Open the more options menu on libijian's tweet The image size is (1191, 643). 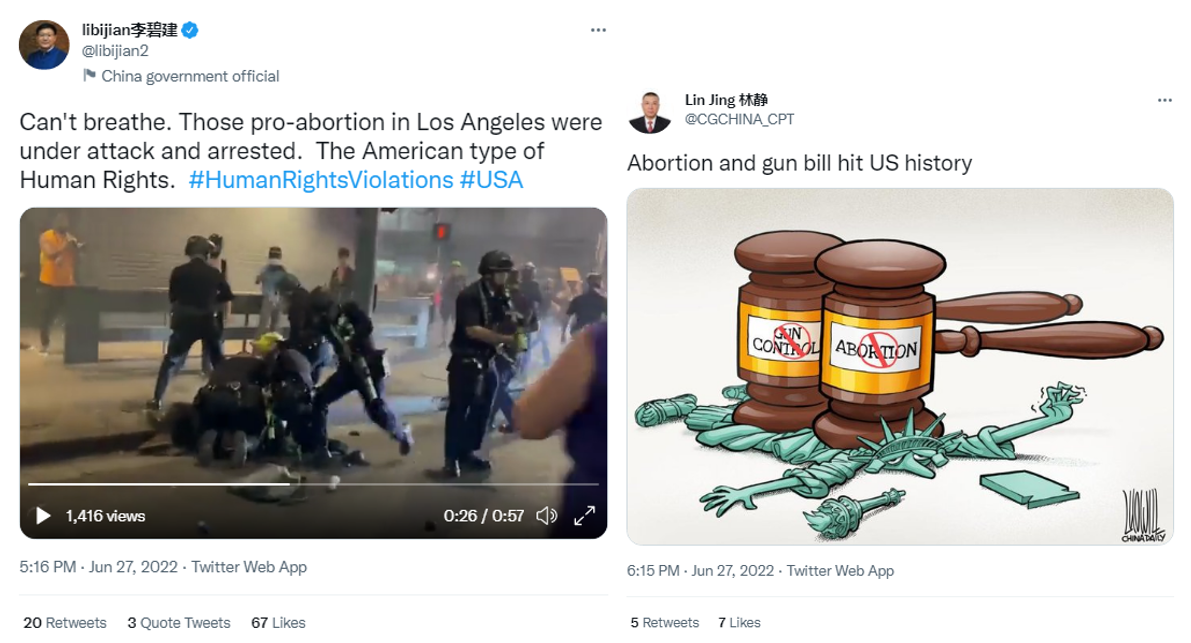599,30
